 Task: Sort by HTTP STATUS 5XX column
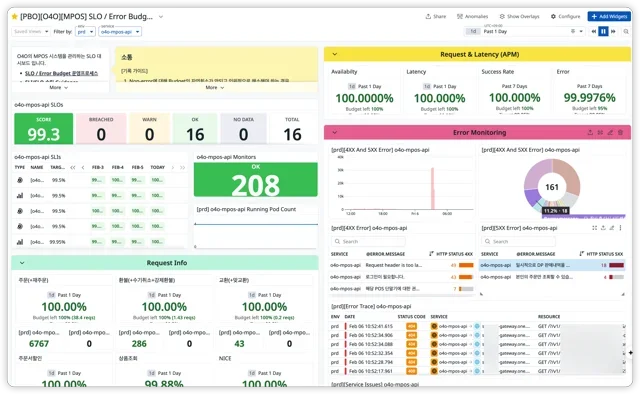tap(601, 254)
